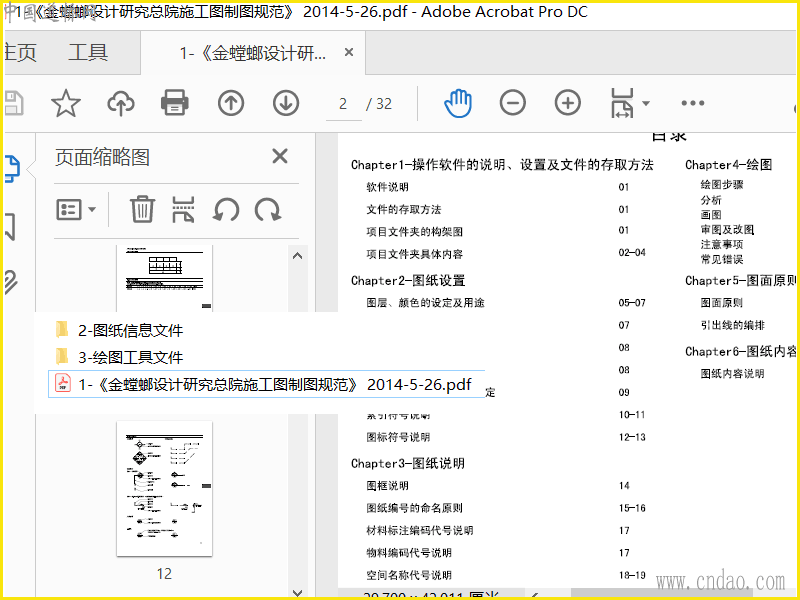Open attachments paperclip sidebar icon

click(x=11, y=282)
